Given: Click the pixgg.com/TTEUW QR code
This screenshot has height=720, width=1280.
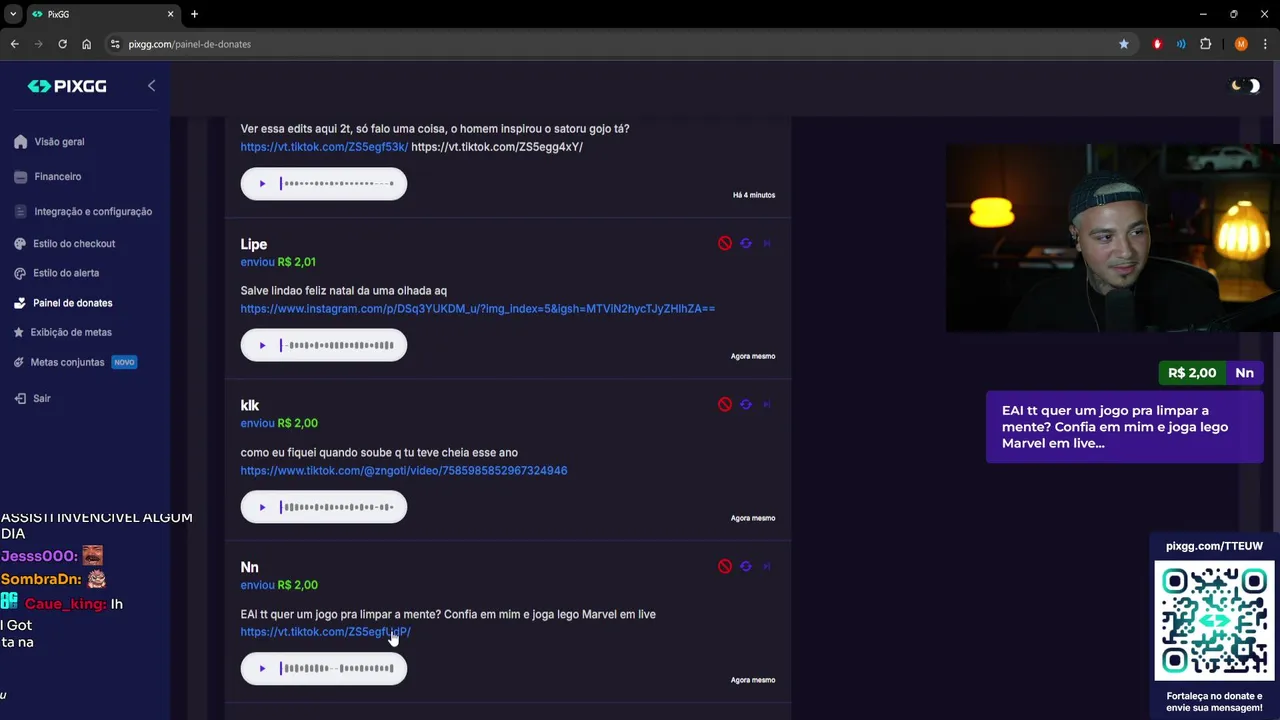Looking at the screenshot, I should coord(1214,620).
